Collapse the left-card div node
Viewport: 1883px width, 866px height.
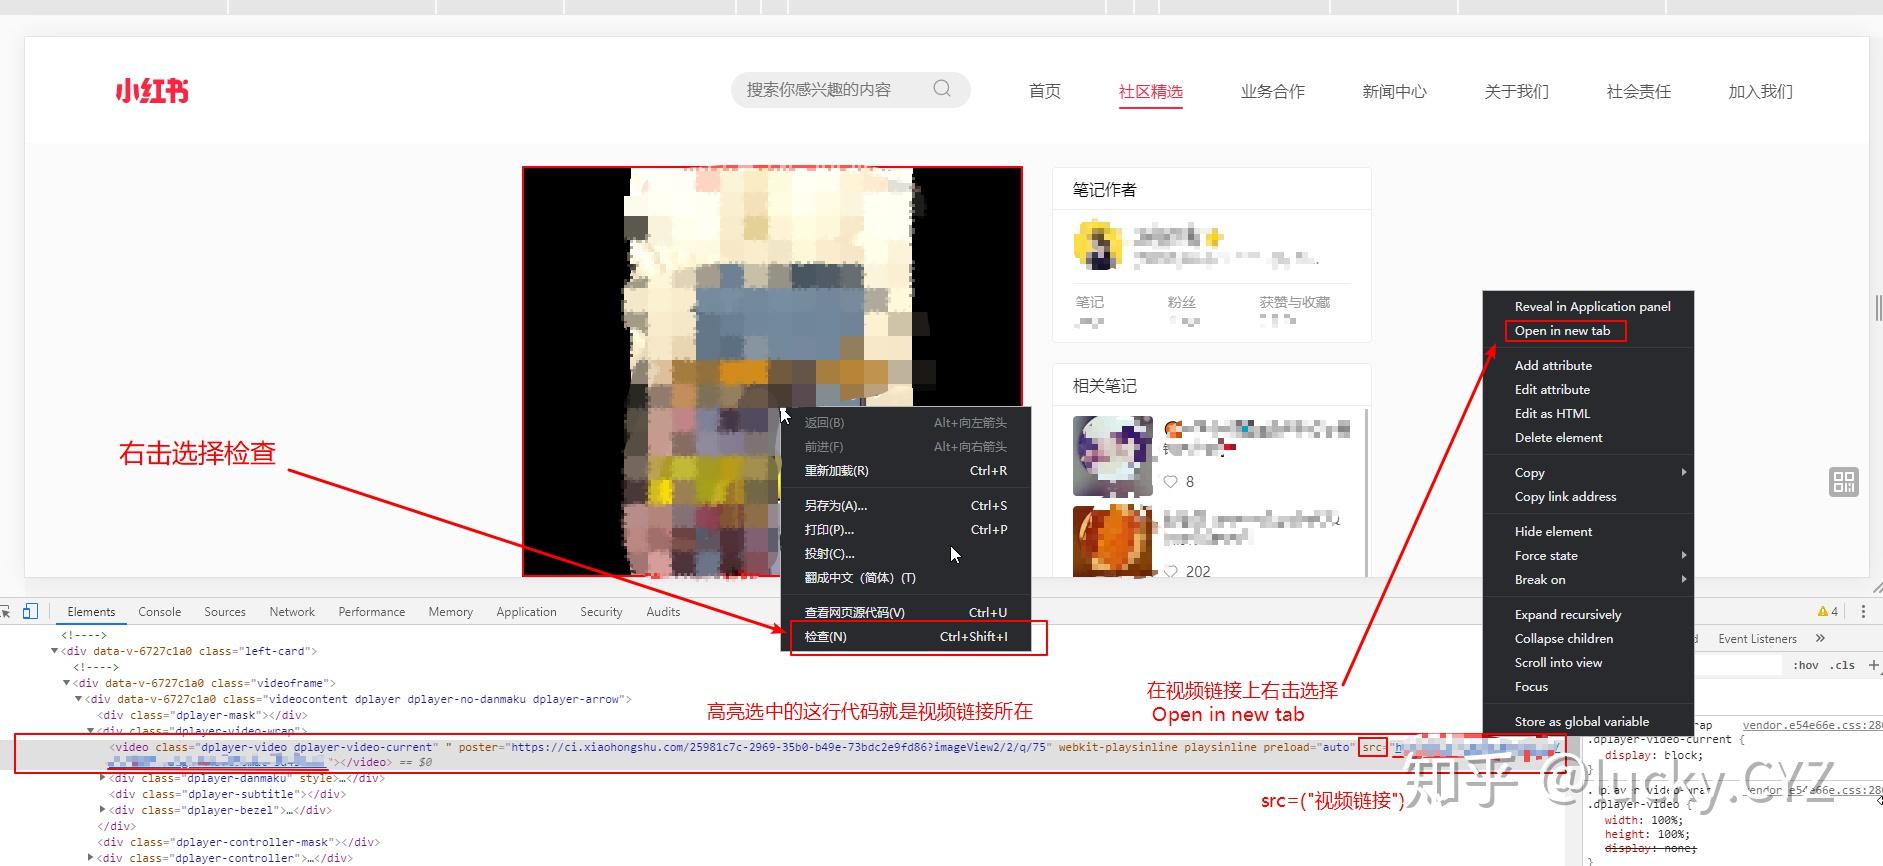click(55, 651)
